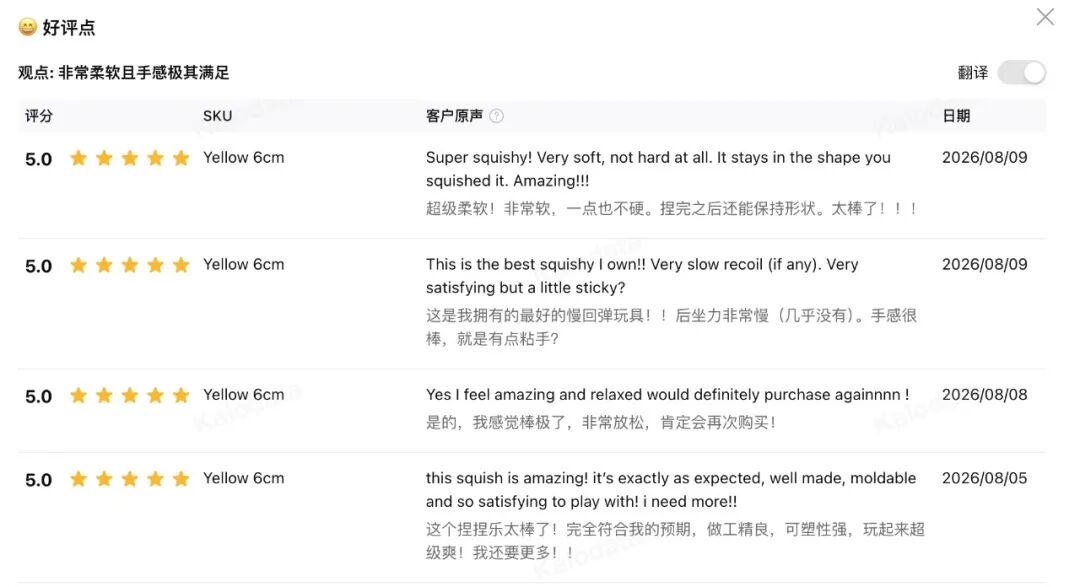Click Yellow 6cm SKU in first row
Image resolution: width=1080 pixels, height=587 pixels.
coord(243,158)
